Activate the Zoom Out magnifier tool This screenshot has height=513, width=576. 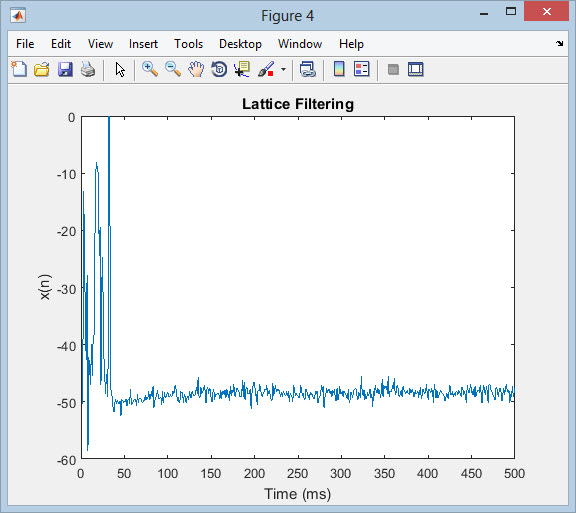[173, 69]
